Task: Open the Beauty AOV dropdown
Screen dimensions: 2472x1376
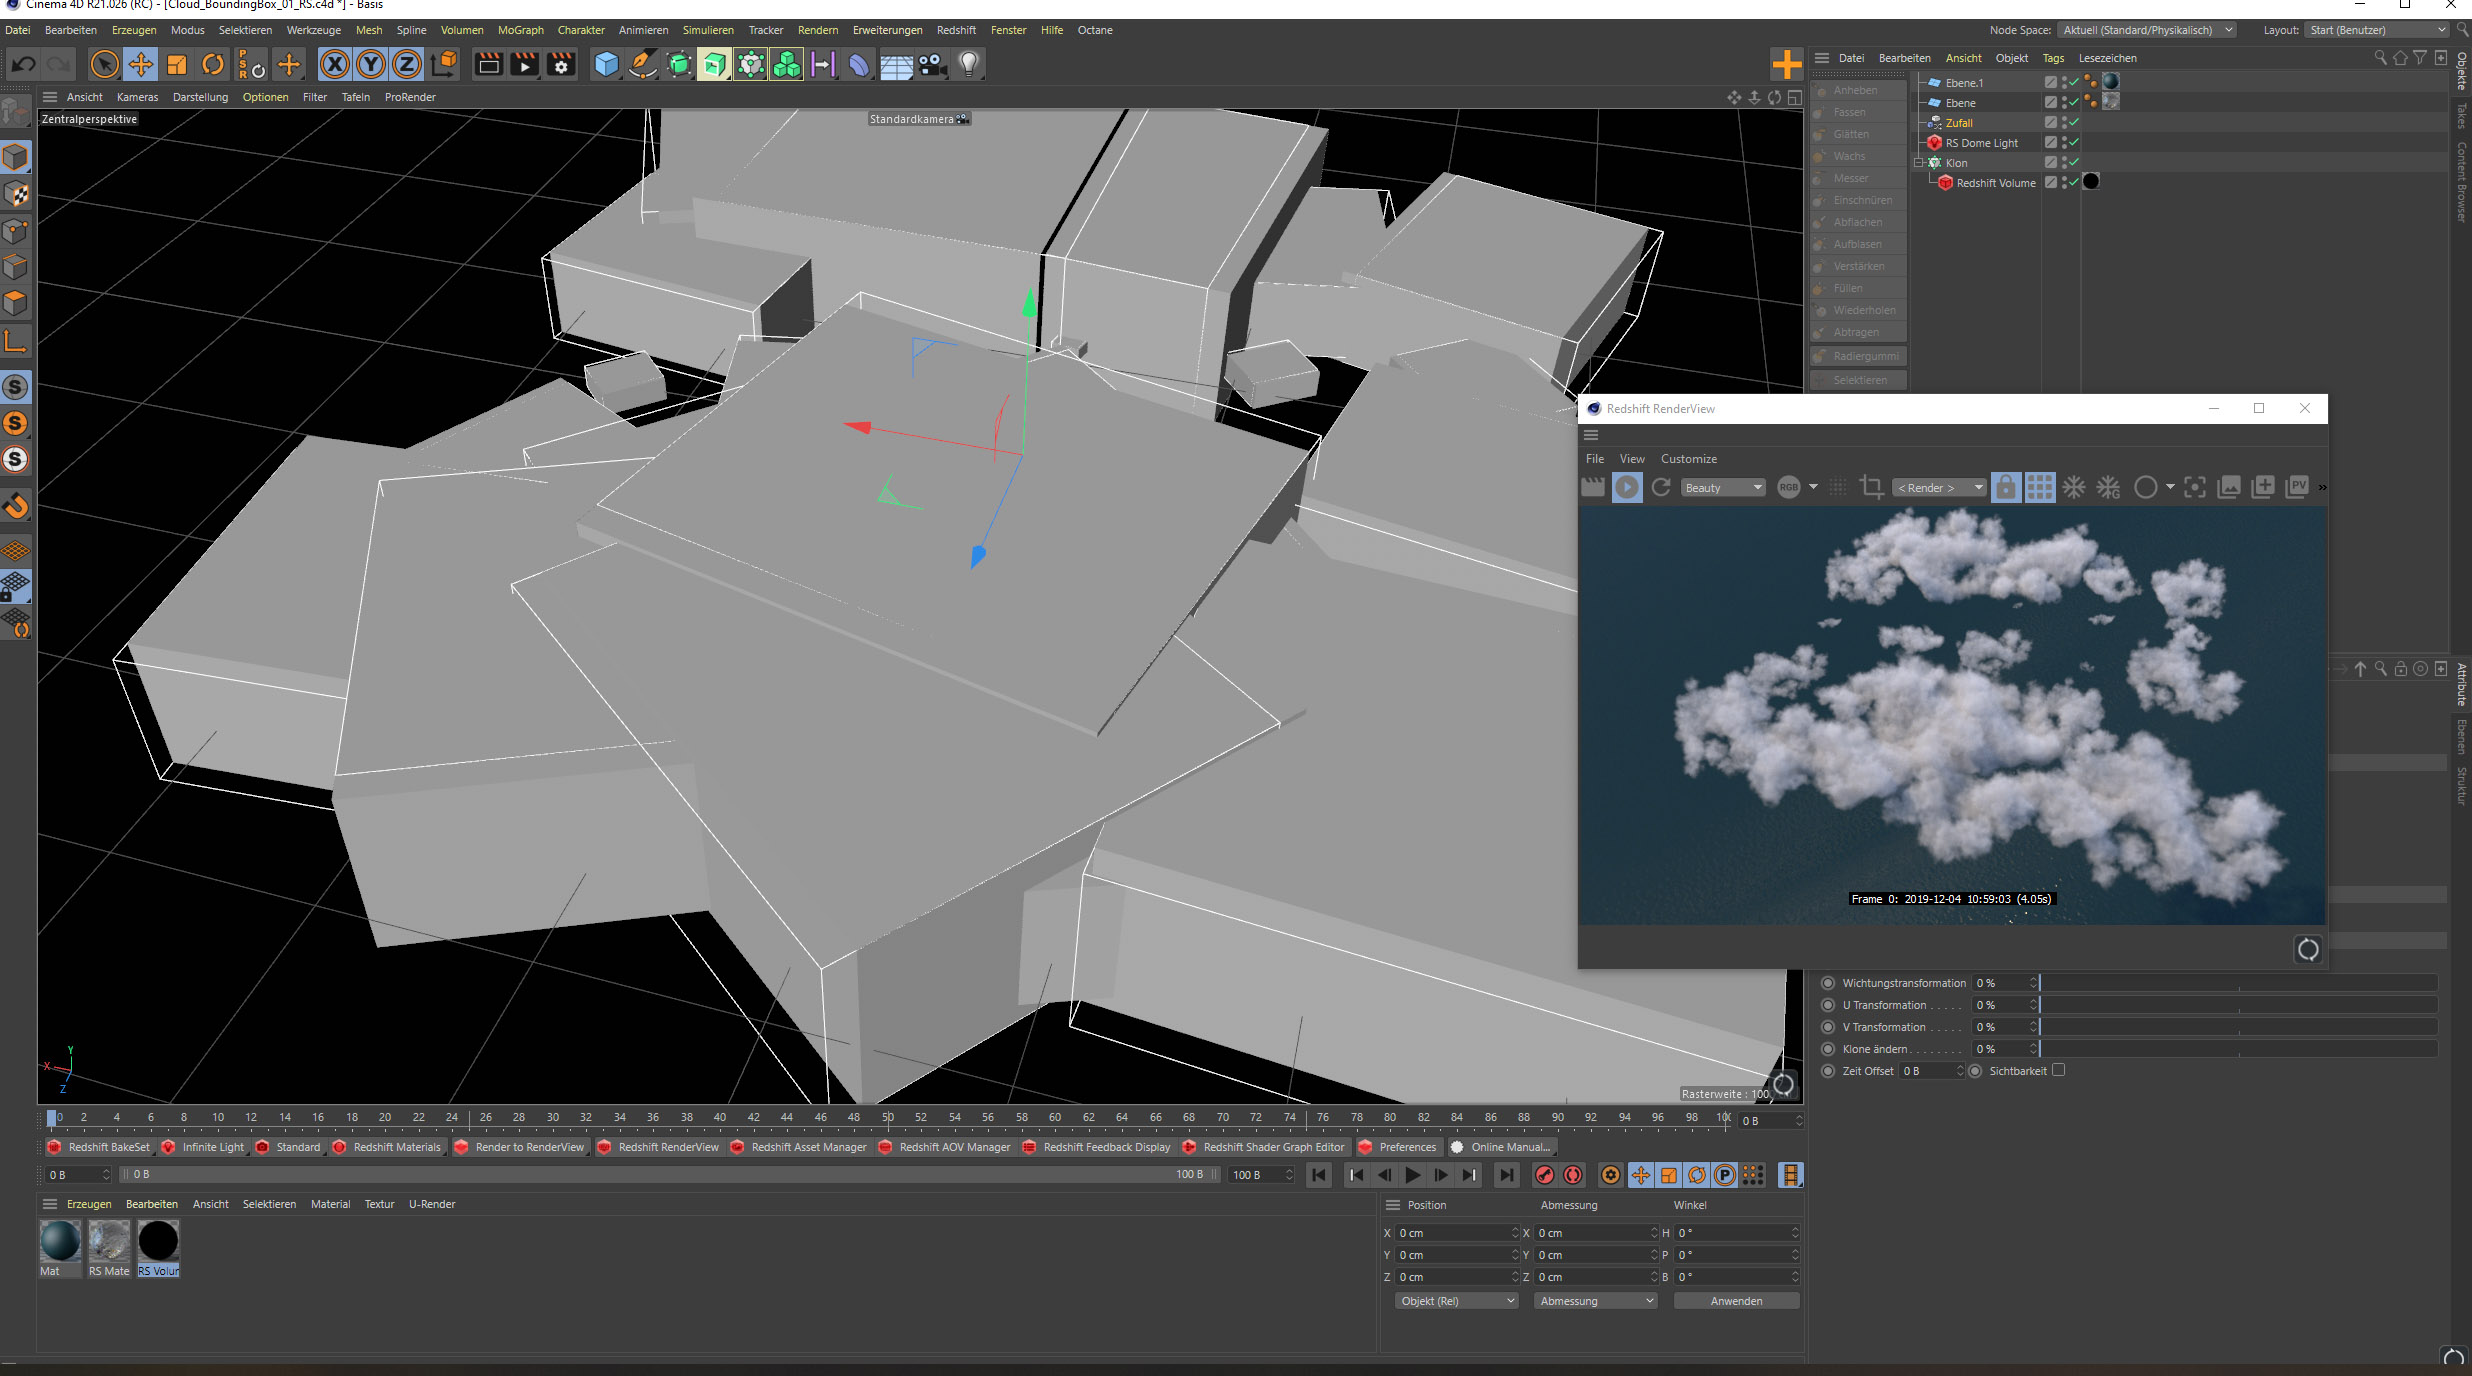Action: [1722, 487]
